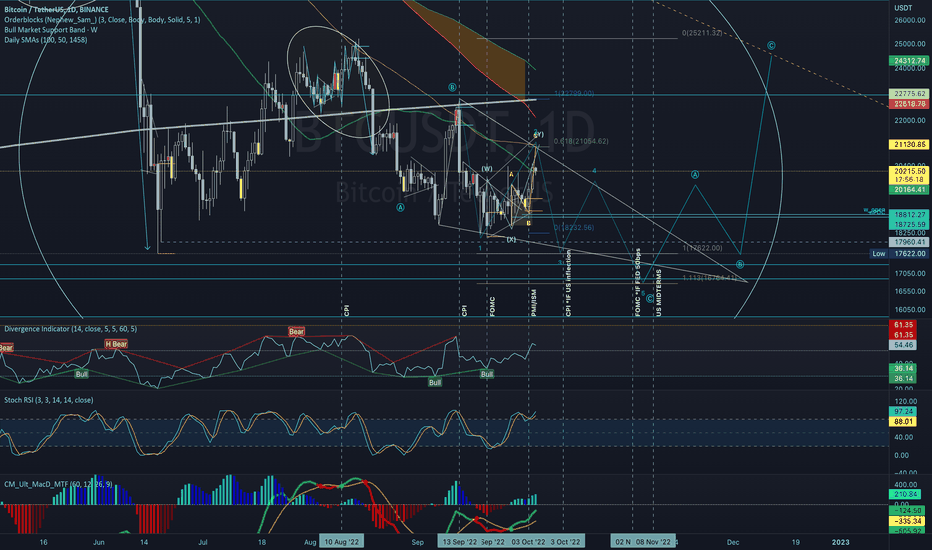Viewport: 932px width, 550px height.
Task: Click the green 20164.41 price label
Action: point(909,190)
